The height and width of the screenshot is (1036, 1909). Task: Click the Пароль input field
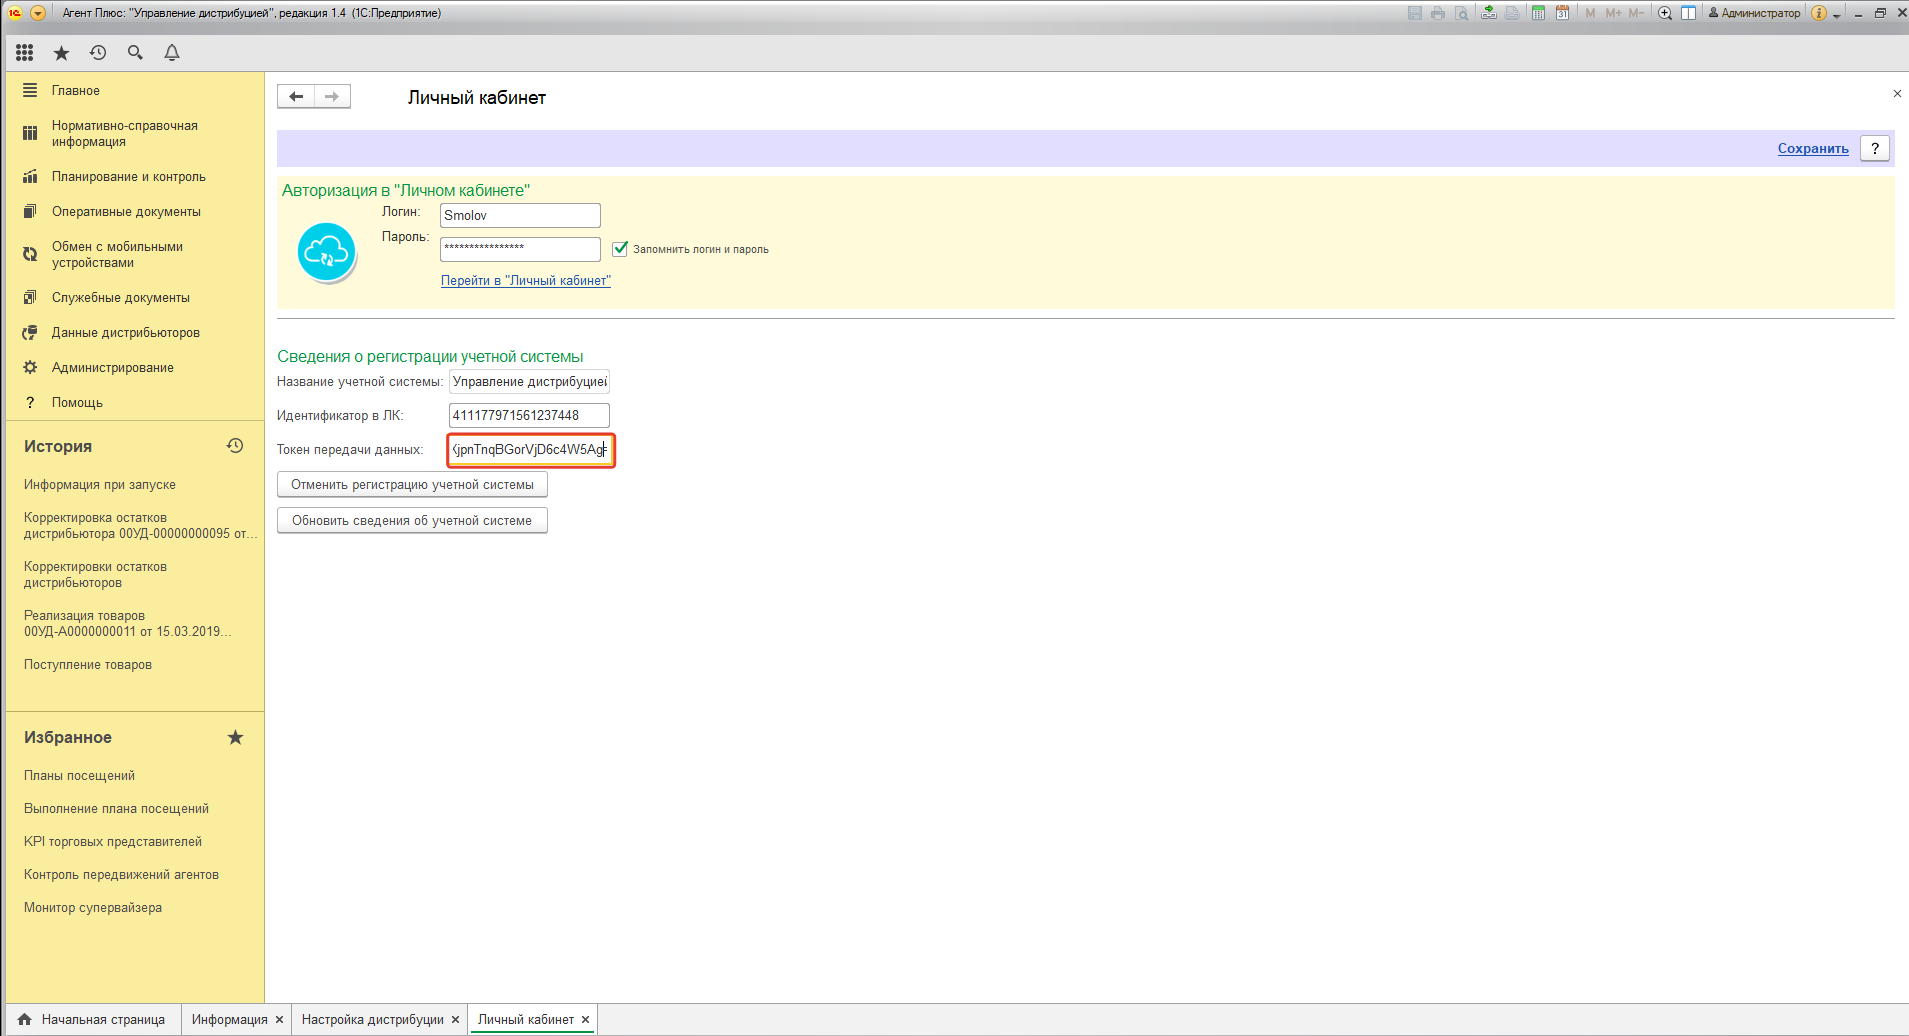[x=520, y=249]
